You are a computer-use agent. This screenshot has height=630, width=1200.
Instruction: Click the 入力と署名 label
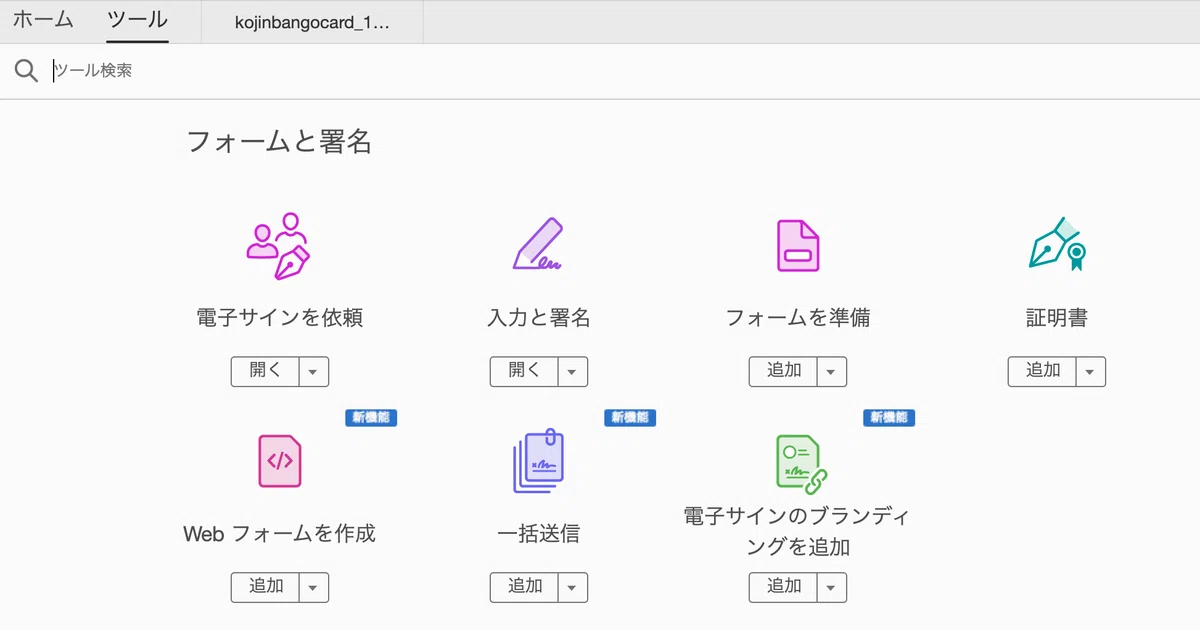click(x=539, y=319)
